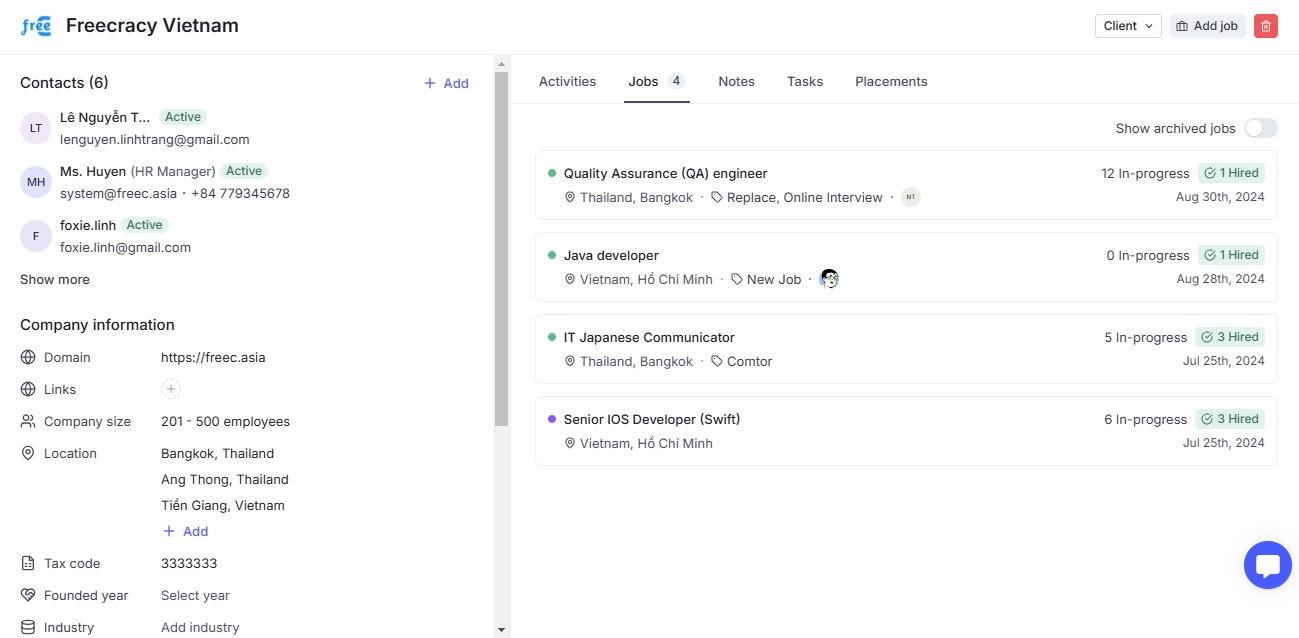Click the recruiter avatar on Java developer job
The width and height of the screenshot is (1299, 638).
pyautogui.click(x=828, y=279)
